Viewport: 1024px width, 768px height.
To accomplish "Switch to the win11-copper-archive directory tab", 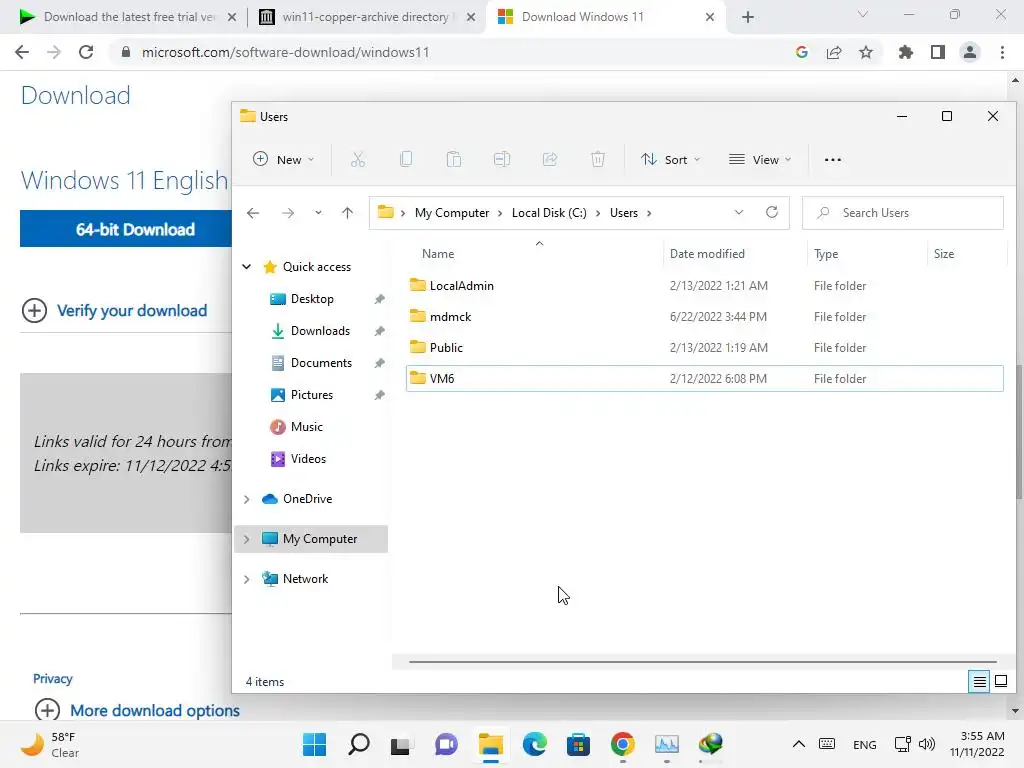I will pos(366,17).
